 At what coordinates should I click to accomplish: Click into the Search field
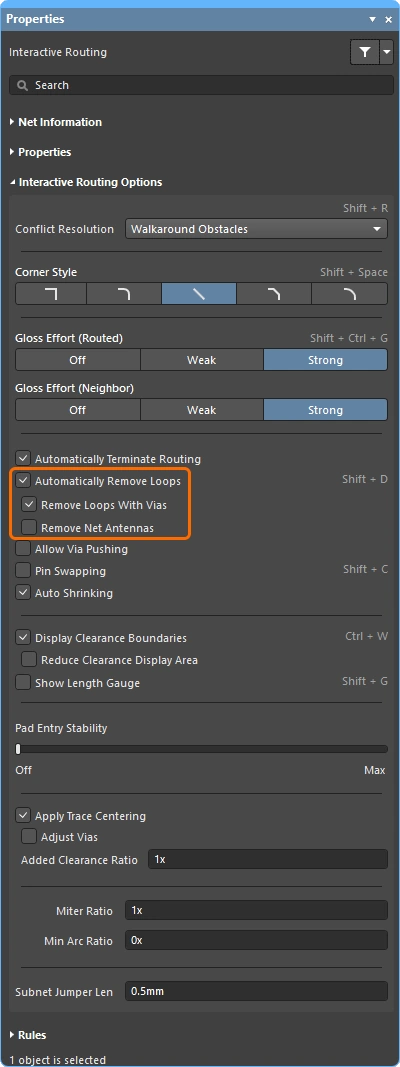coord(201,85)
